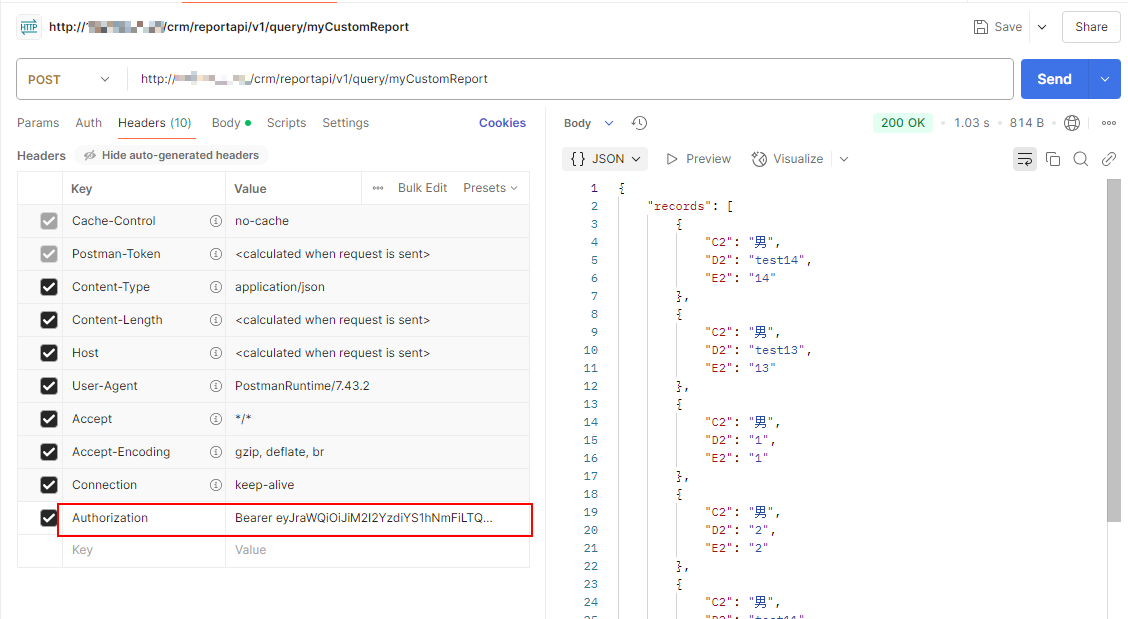Show info for Accept-Encoding header
The image size is (1128, 619).
(215, 452)
